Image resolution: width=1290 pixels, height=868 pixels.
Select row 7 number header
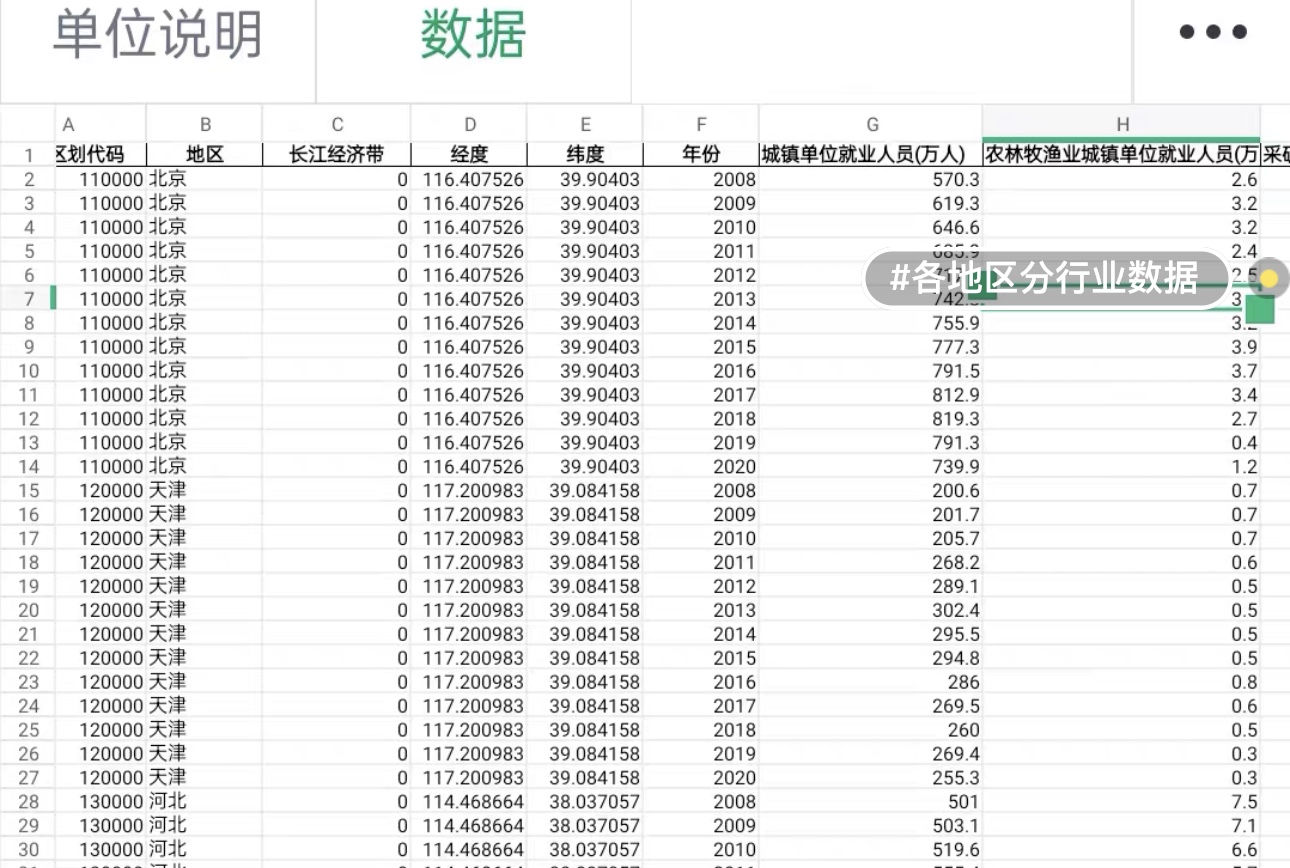[x=28, y=299]
